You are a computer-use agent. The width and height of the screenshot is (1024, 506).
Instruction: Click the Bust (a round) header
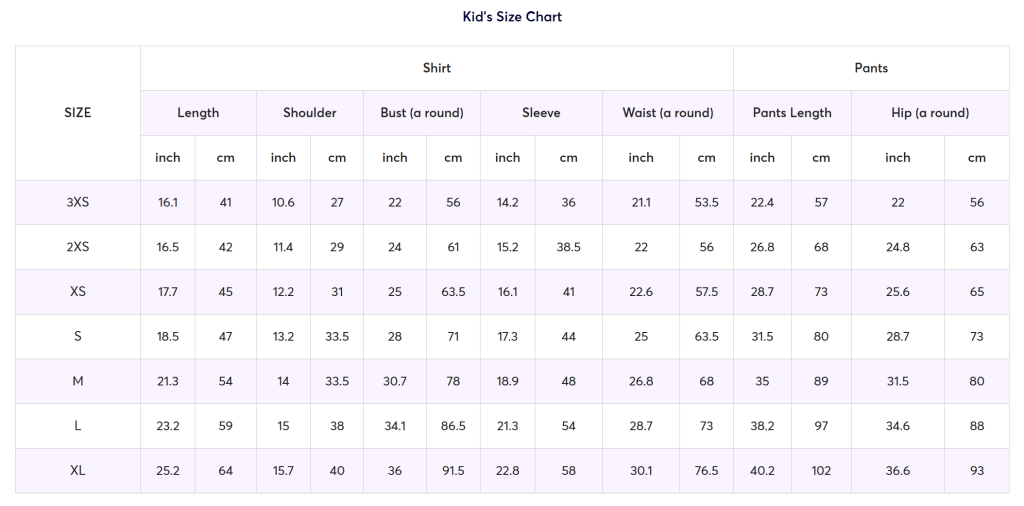(422, 113)
